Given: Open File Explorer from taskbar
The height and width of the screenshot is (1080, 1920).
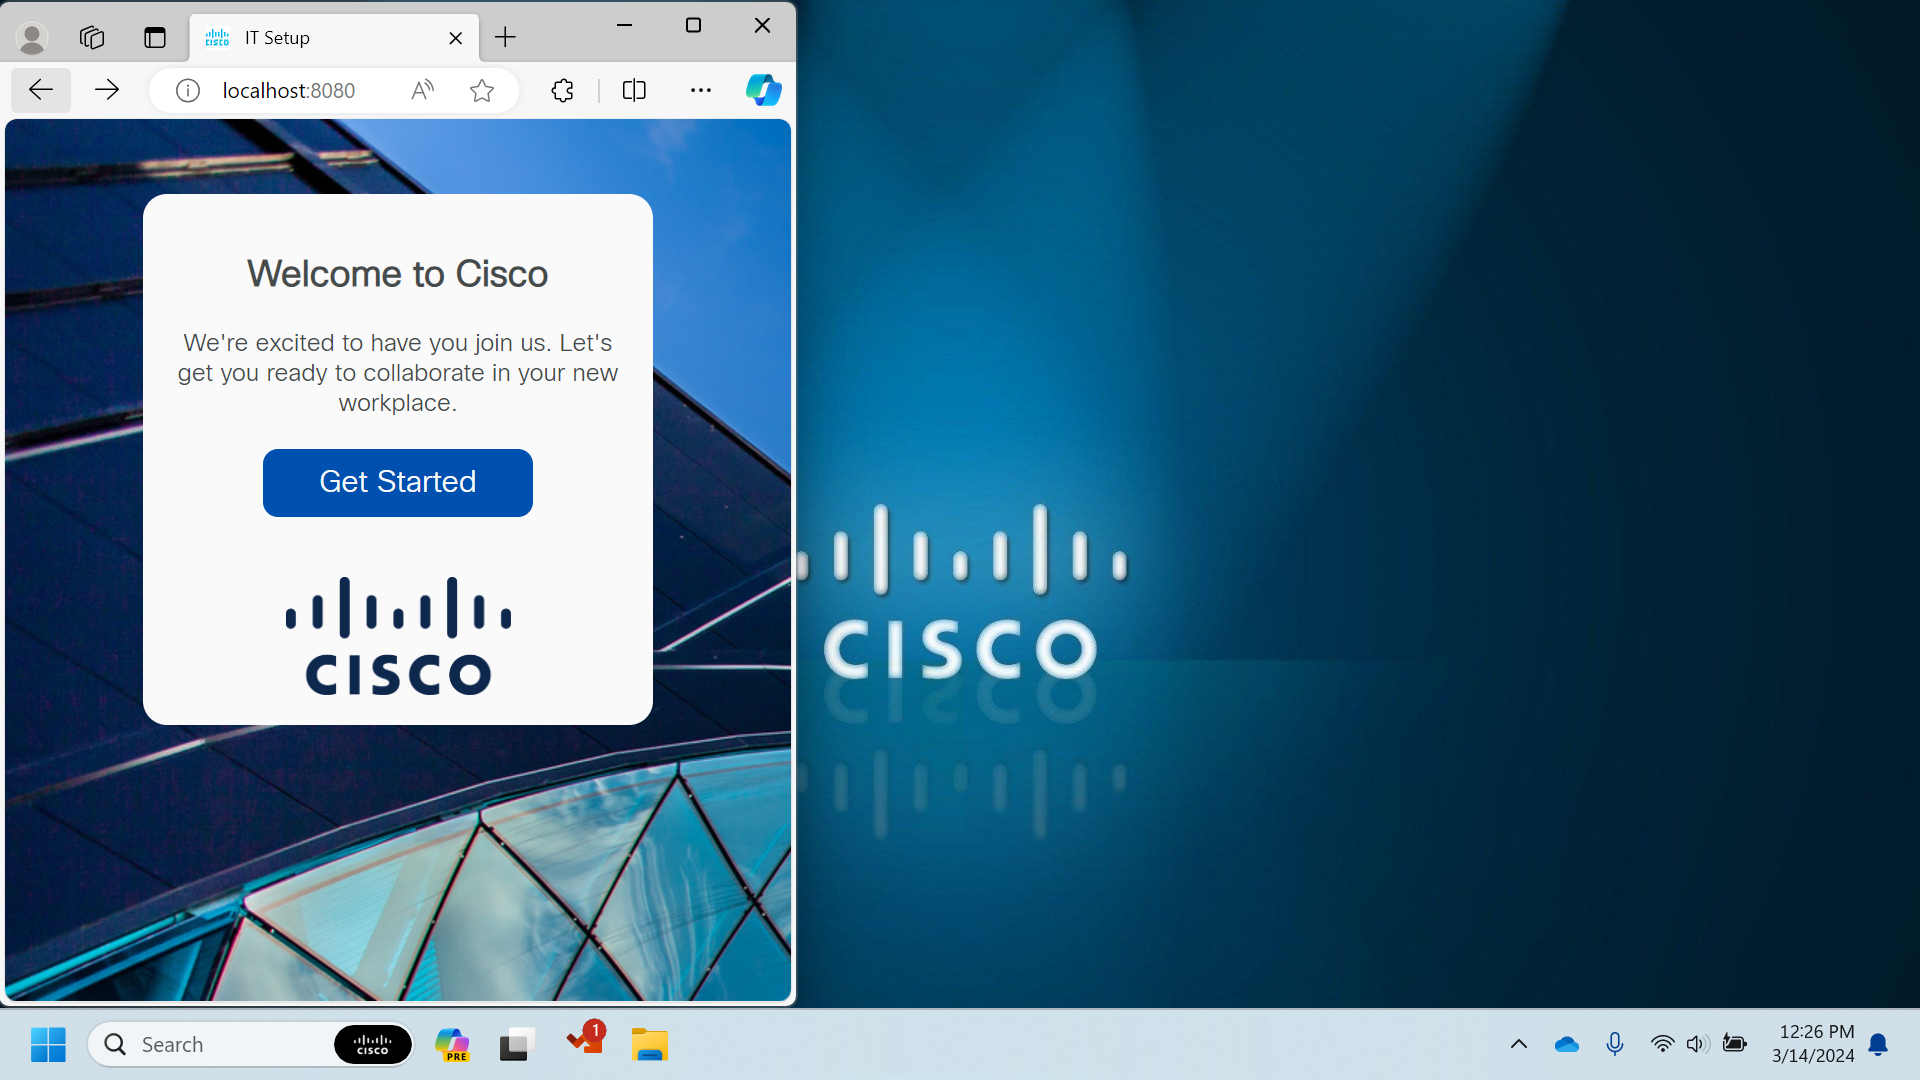Looking at the screenshot, I should [649, 1044].
